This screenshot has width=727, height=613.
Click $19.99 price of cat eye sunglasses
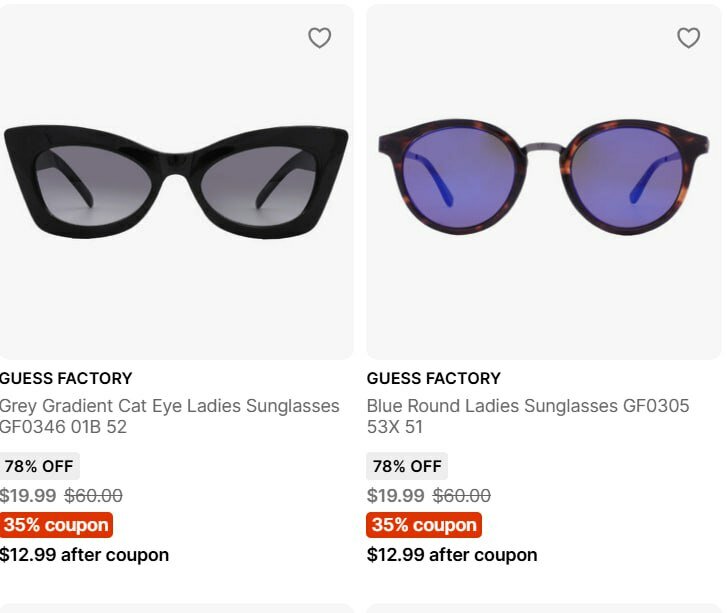(x=28, y=496)
